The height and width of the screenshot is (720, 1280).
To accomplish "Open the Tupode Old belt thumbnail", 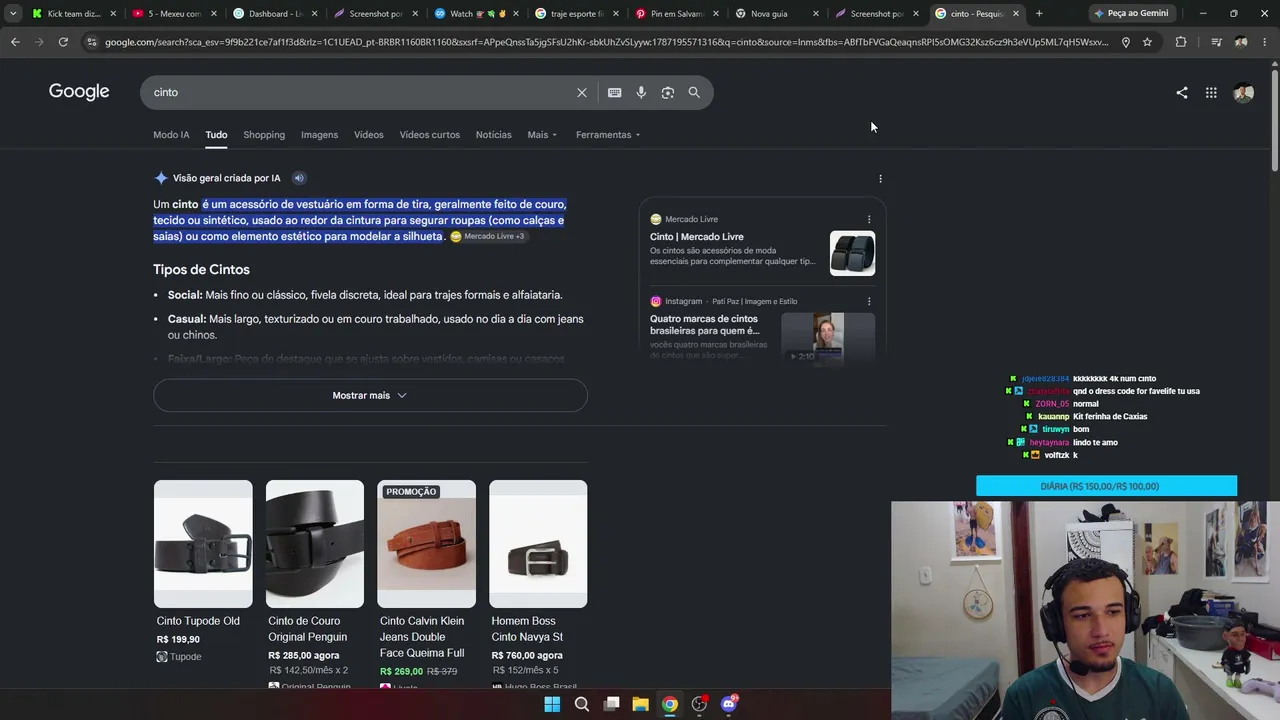I will [x=203, y=544].
